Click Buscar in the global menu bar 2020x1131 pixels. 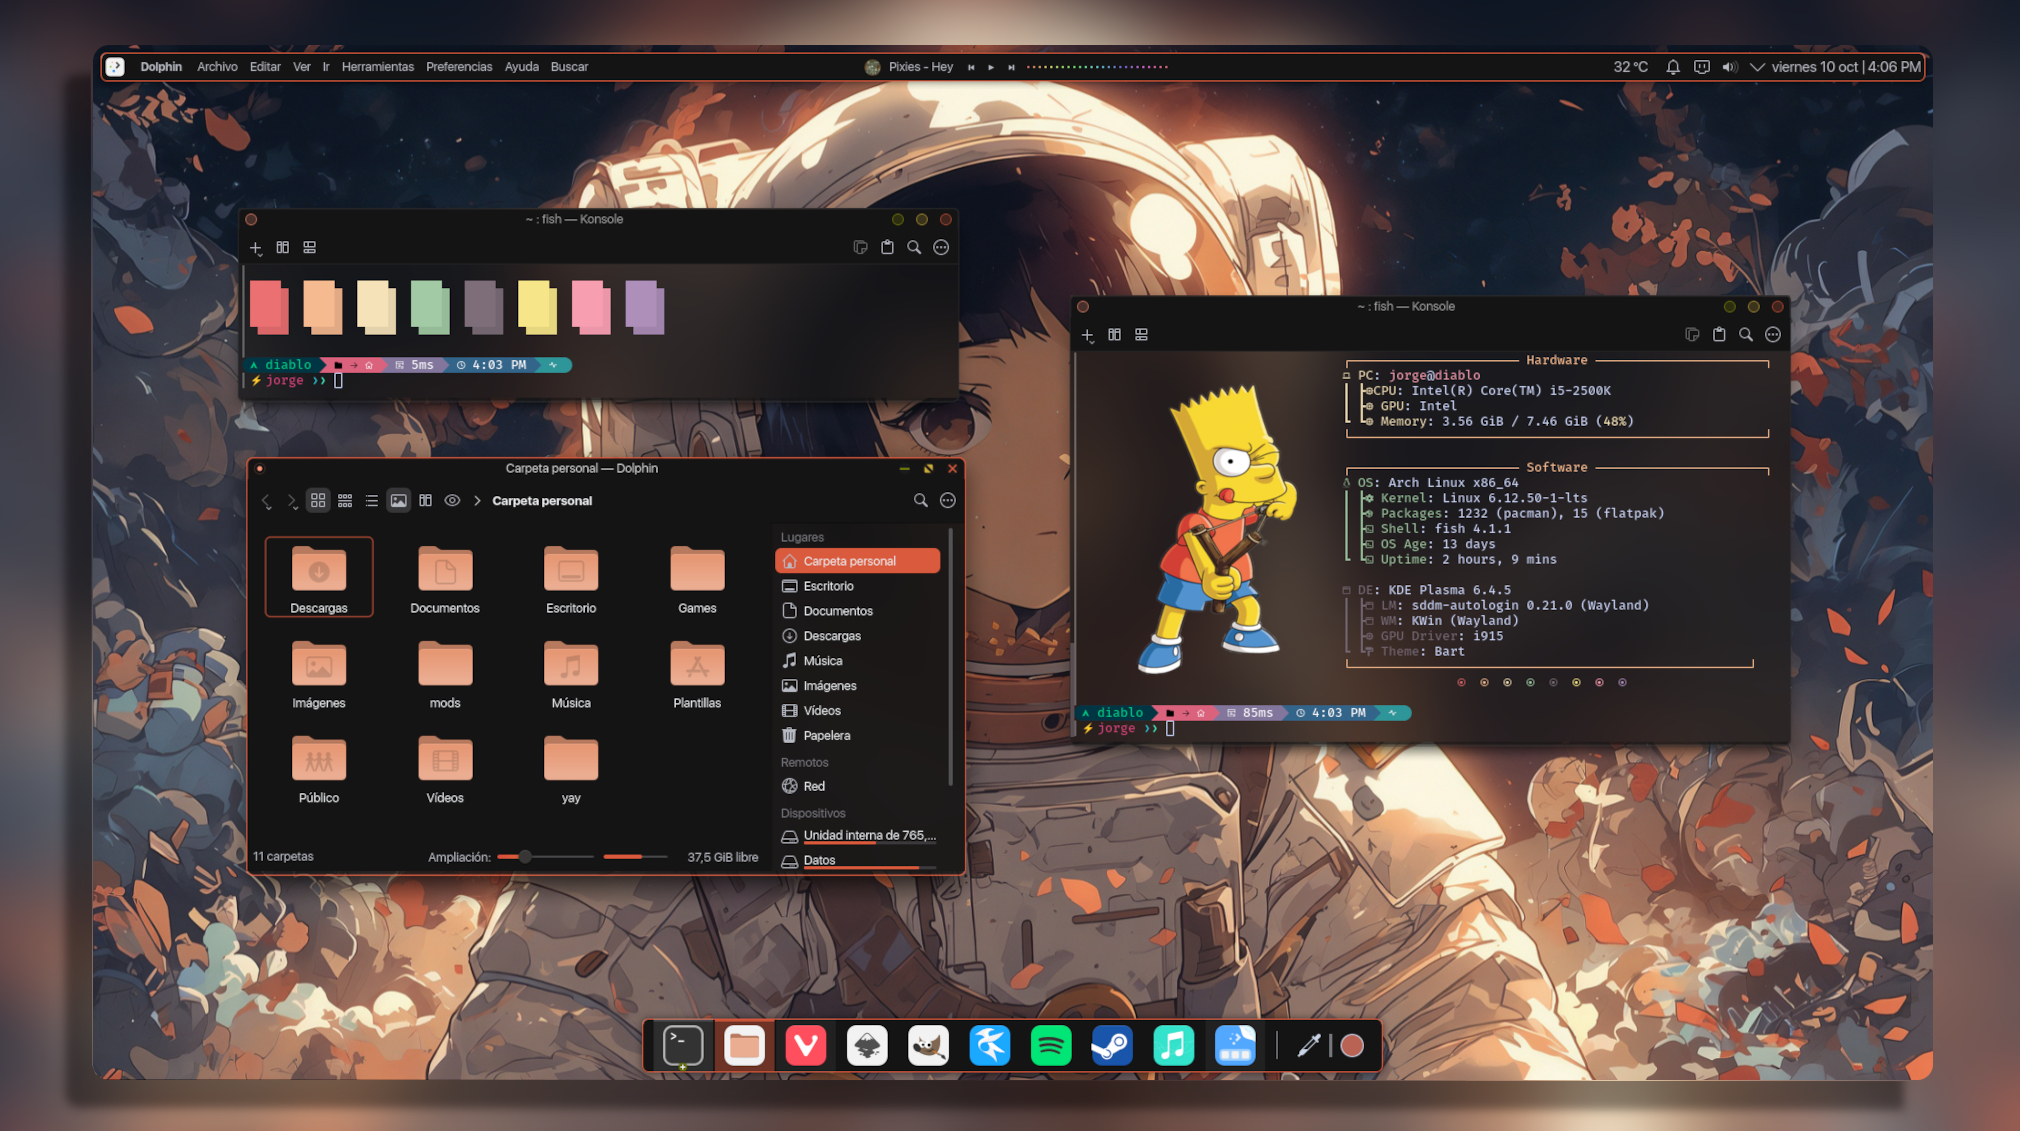point(569,67)
